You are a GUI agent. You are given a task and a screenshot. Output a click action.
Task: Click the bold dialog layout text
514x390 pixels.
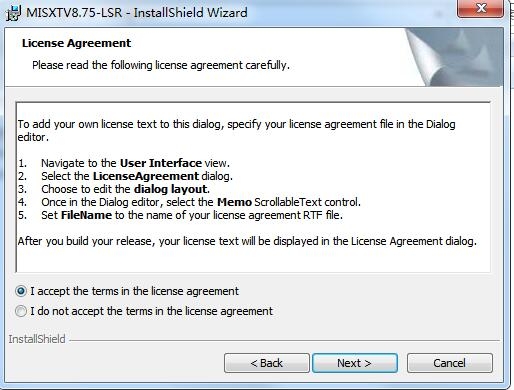click(171, 189)
